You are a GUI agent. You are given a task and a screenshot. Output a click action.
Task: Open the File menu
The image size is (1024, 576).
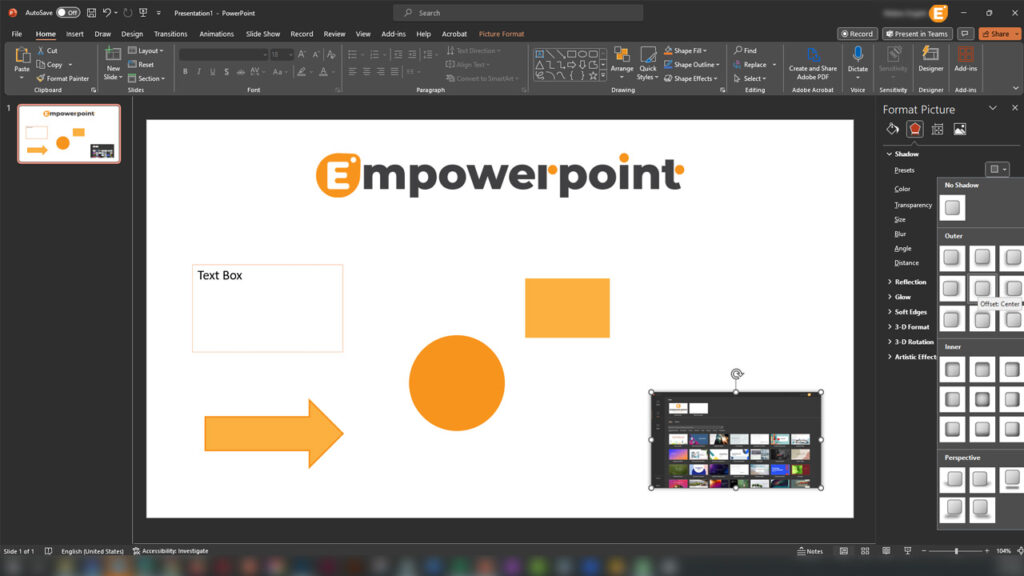coord(17,34)
